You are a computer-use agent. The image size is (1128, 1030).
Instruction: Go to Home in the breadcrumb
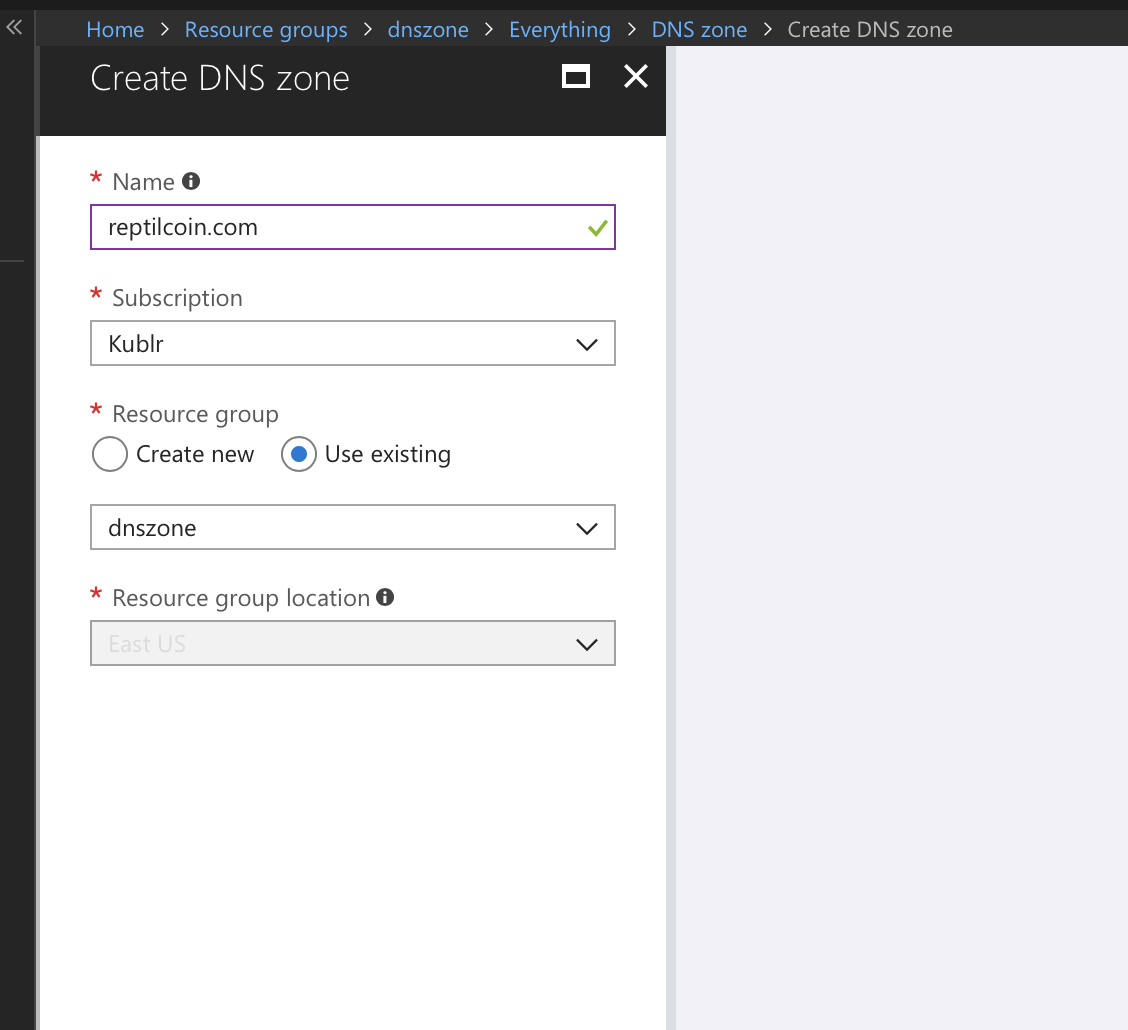[x=115, y=29]
